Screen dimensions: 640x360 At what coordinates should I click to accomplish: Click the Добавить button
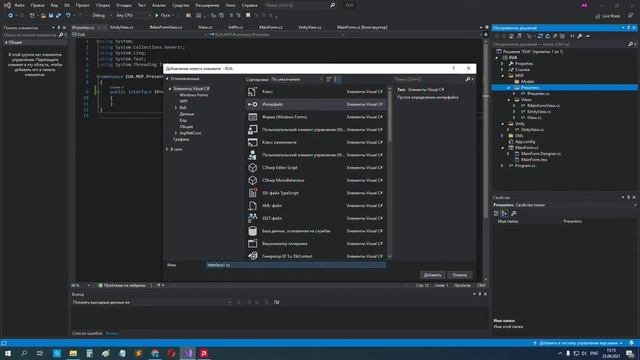(432, 275)
